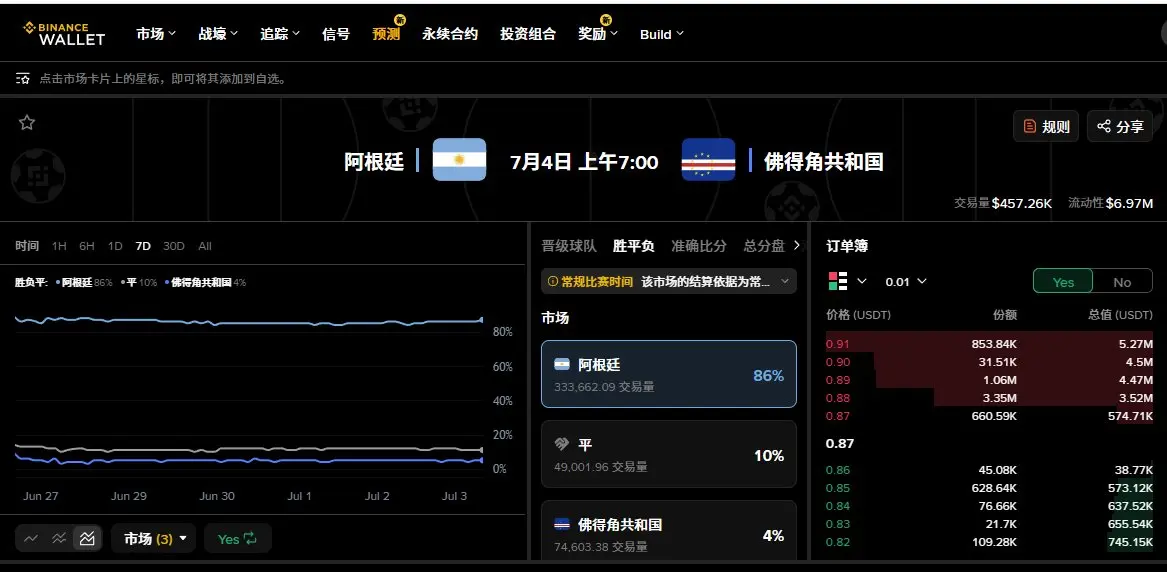The width and height of the screenshot is (1167, 572).
Task: Set chart time range to 6H
Action: pos(87,245)
